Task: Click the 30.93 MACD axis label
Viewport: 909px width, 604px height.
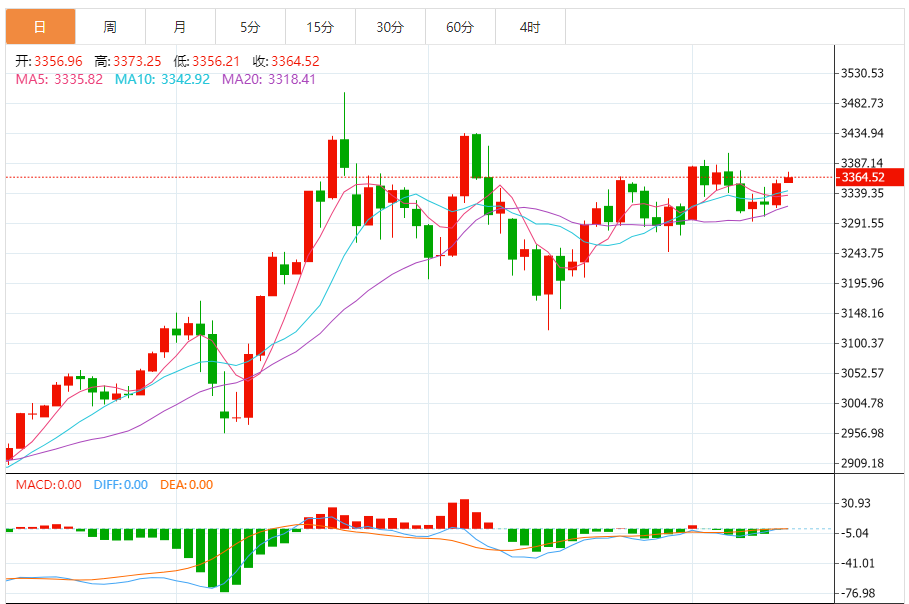Action: (856, 503)
